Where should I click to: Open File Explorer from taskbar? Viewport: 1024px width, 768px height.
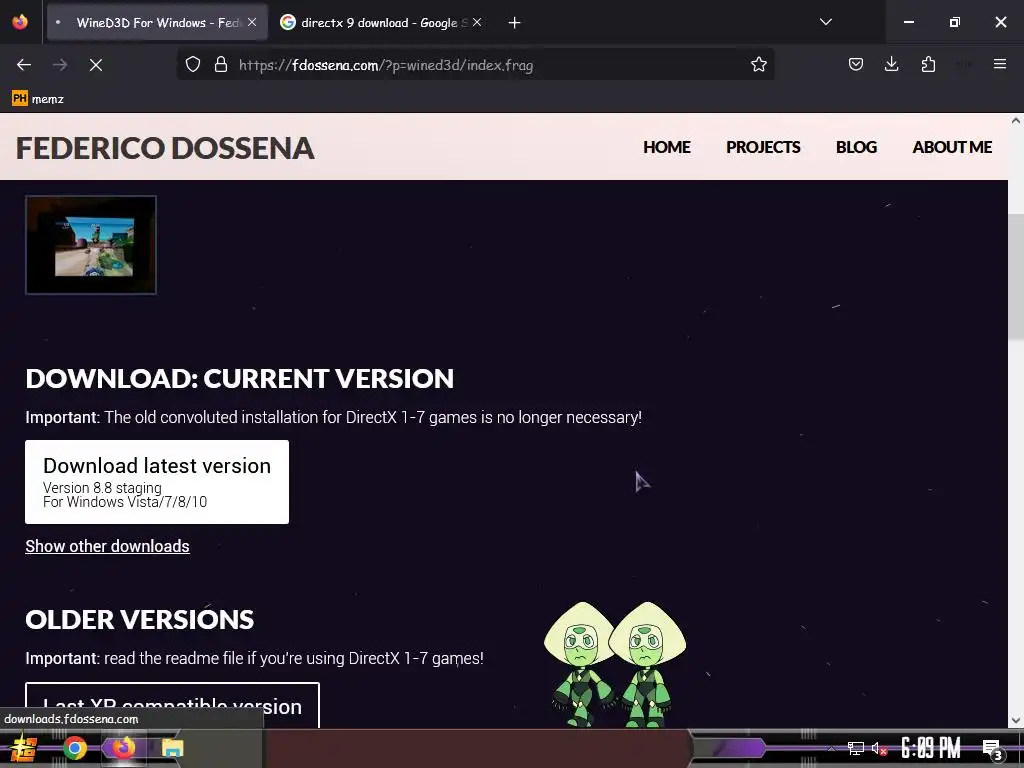point(172,748)
